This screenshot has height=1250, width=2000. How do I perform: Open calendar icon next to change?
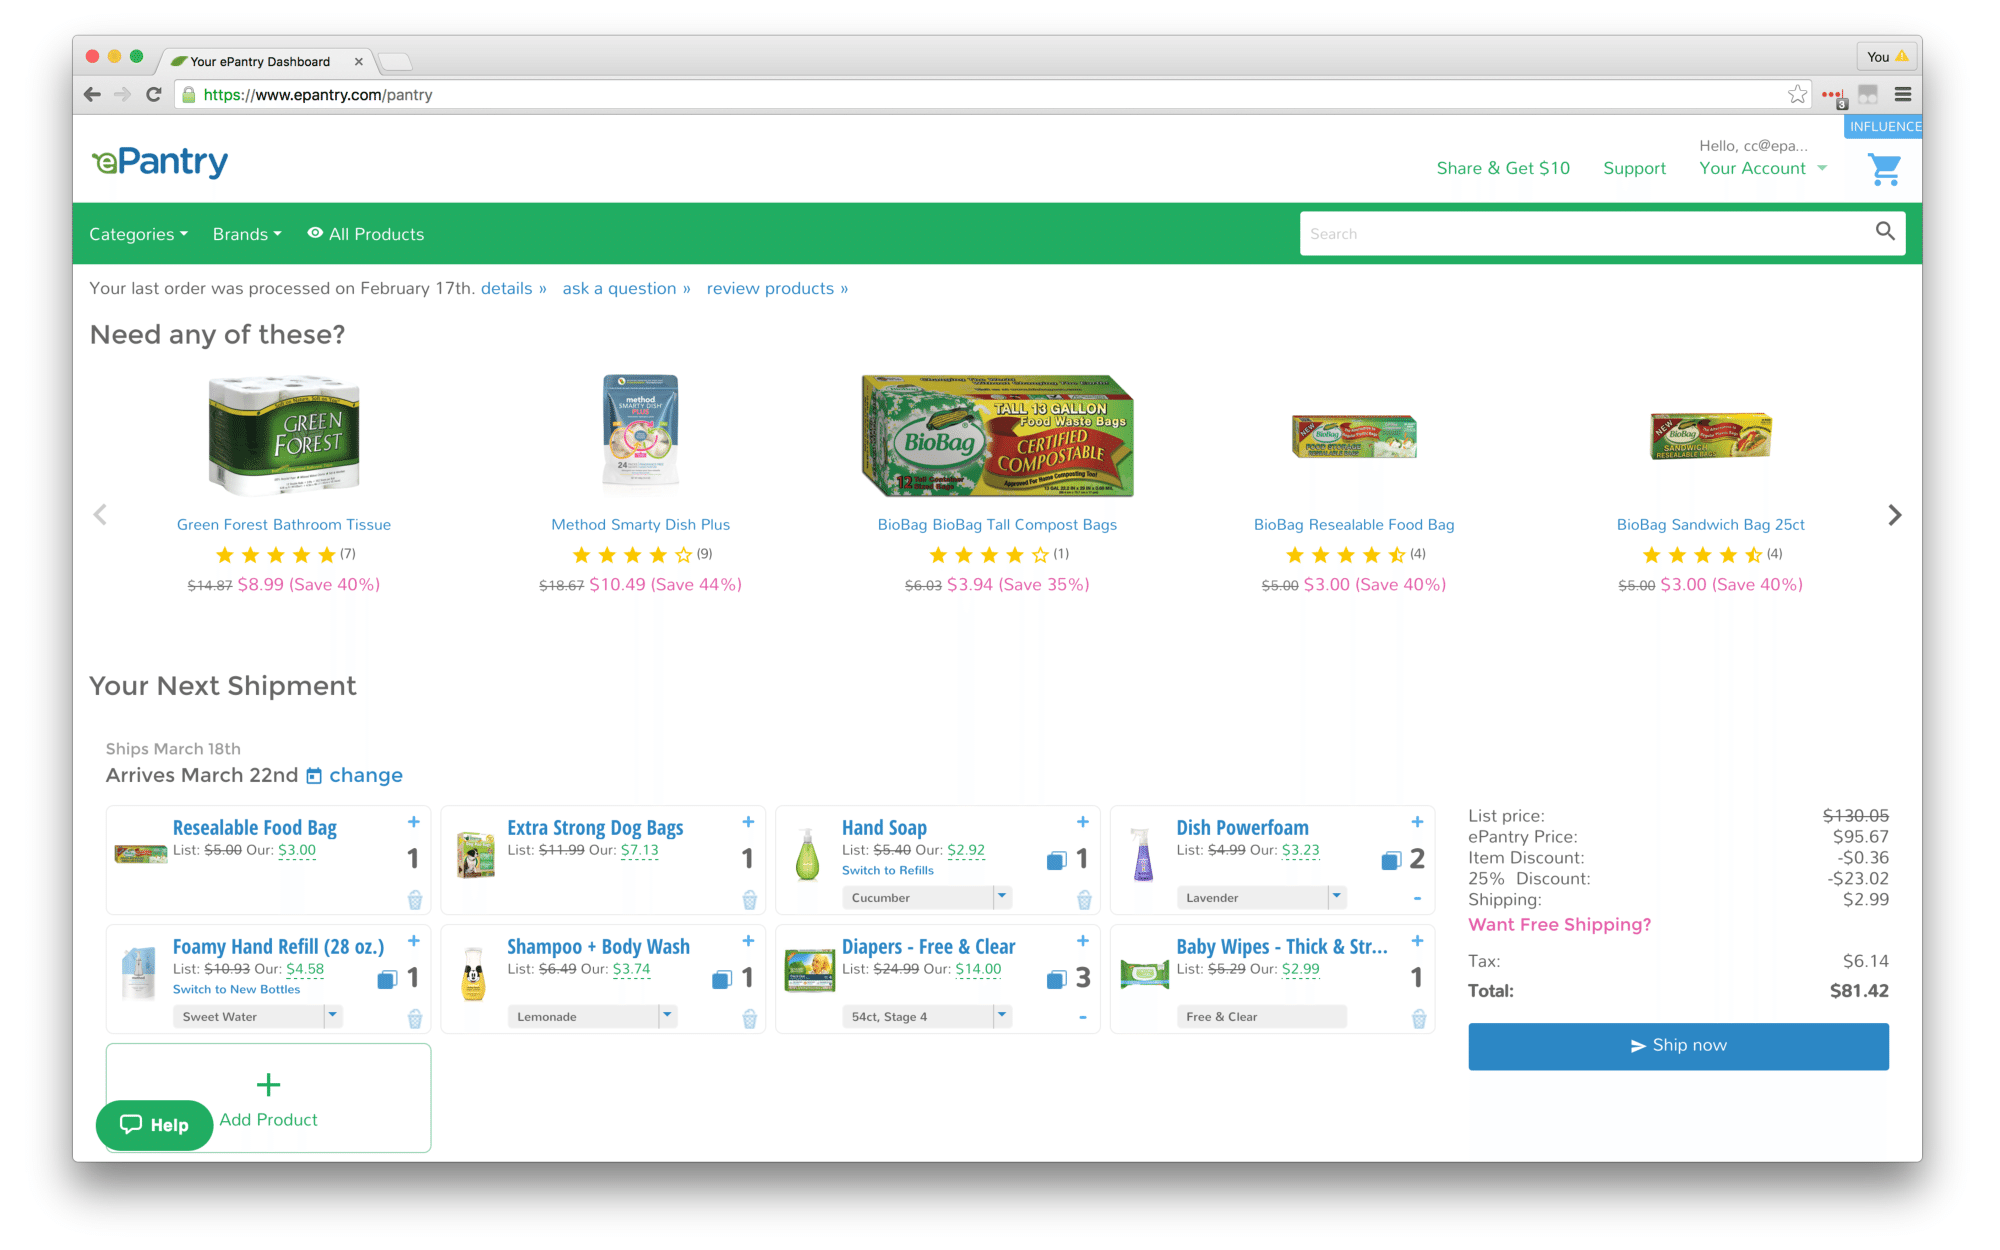(314, 776)
